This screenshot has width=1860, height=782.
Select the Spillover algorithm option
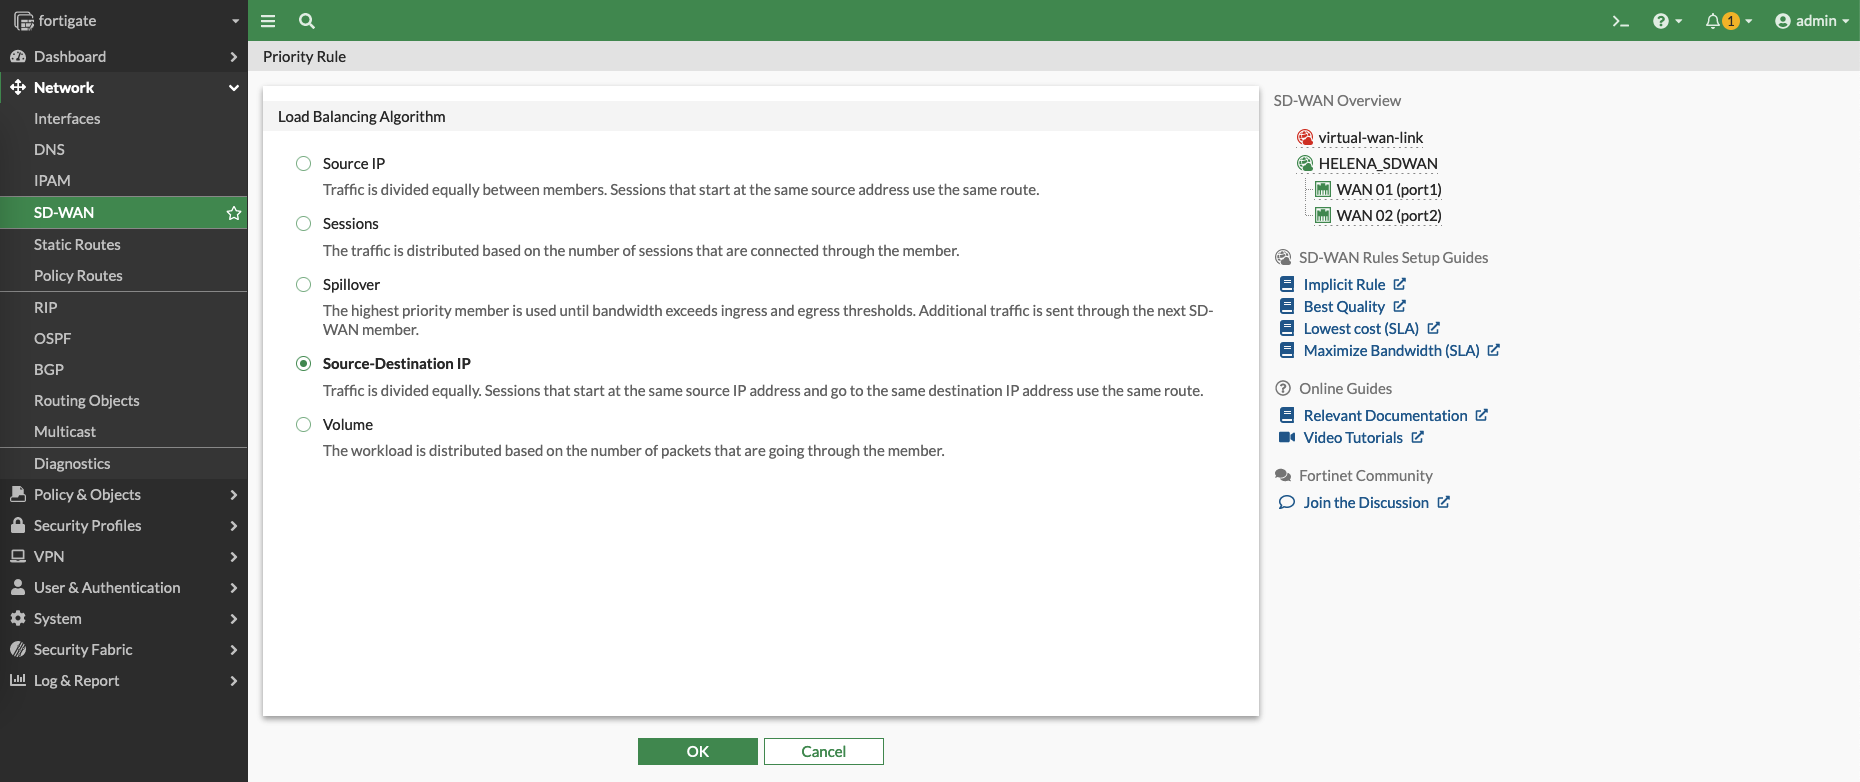[304, 285]
